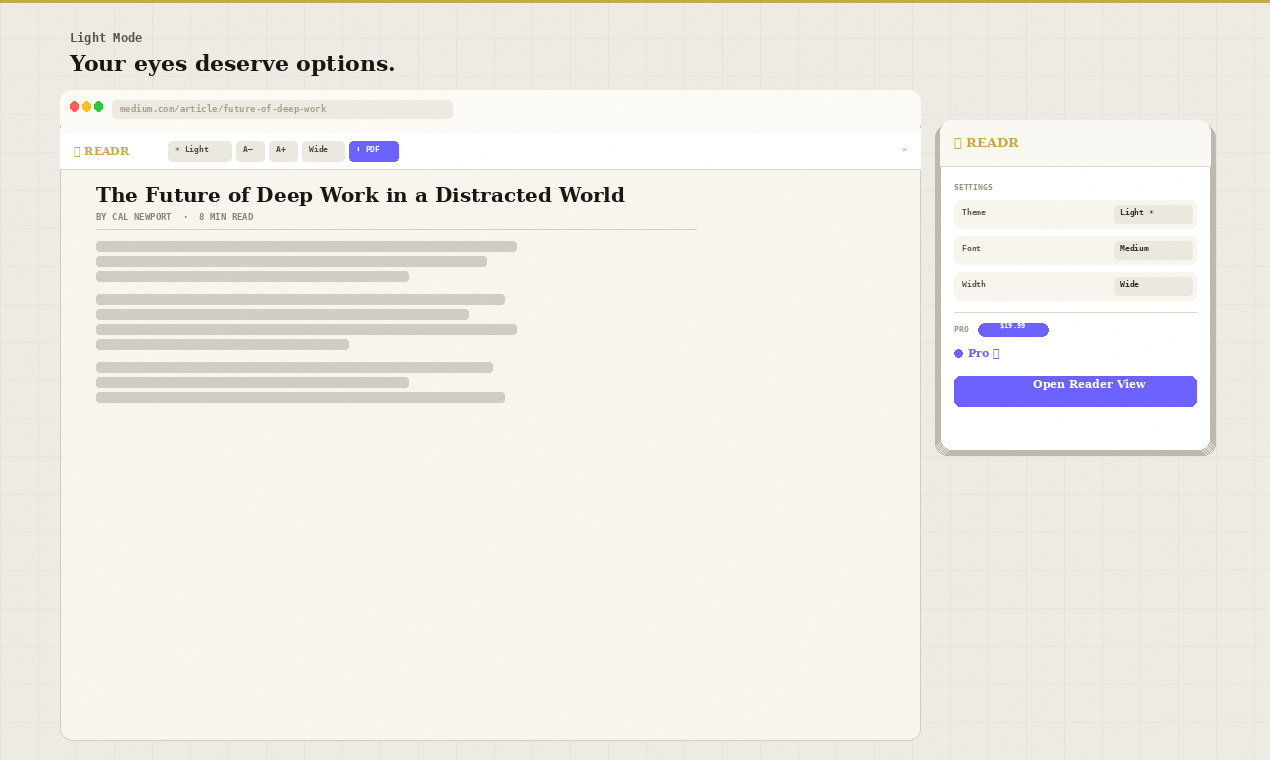Click the READR logo in the settings panel
This screenshot has width=1270, height=760.
tap(986, 143)
